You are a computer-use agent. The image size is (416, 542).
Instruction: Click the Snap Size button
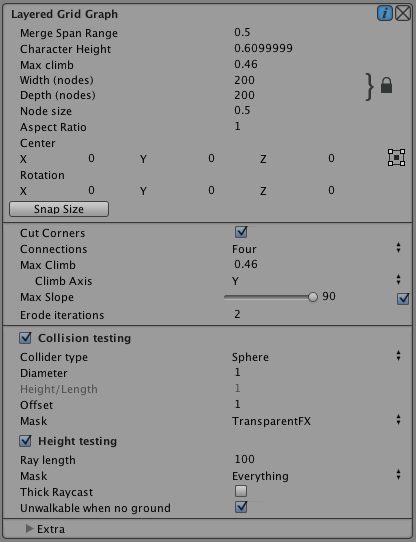click(59, 209)
